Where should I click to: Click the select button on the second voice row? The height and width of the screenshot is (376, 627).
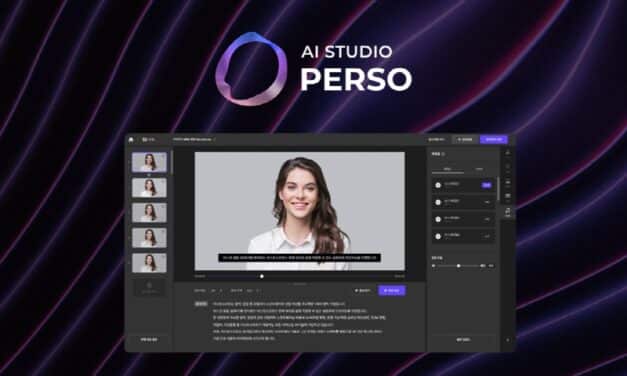point(487,202)
